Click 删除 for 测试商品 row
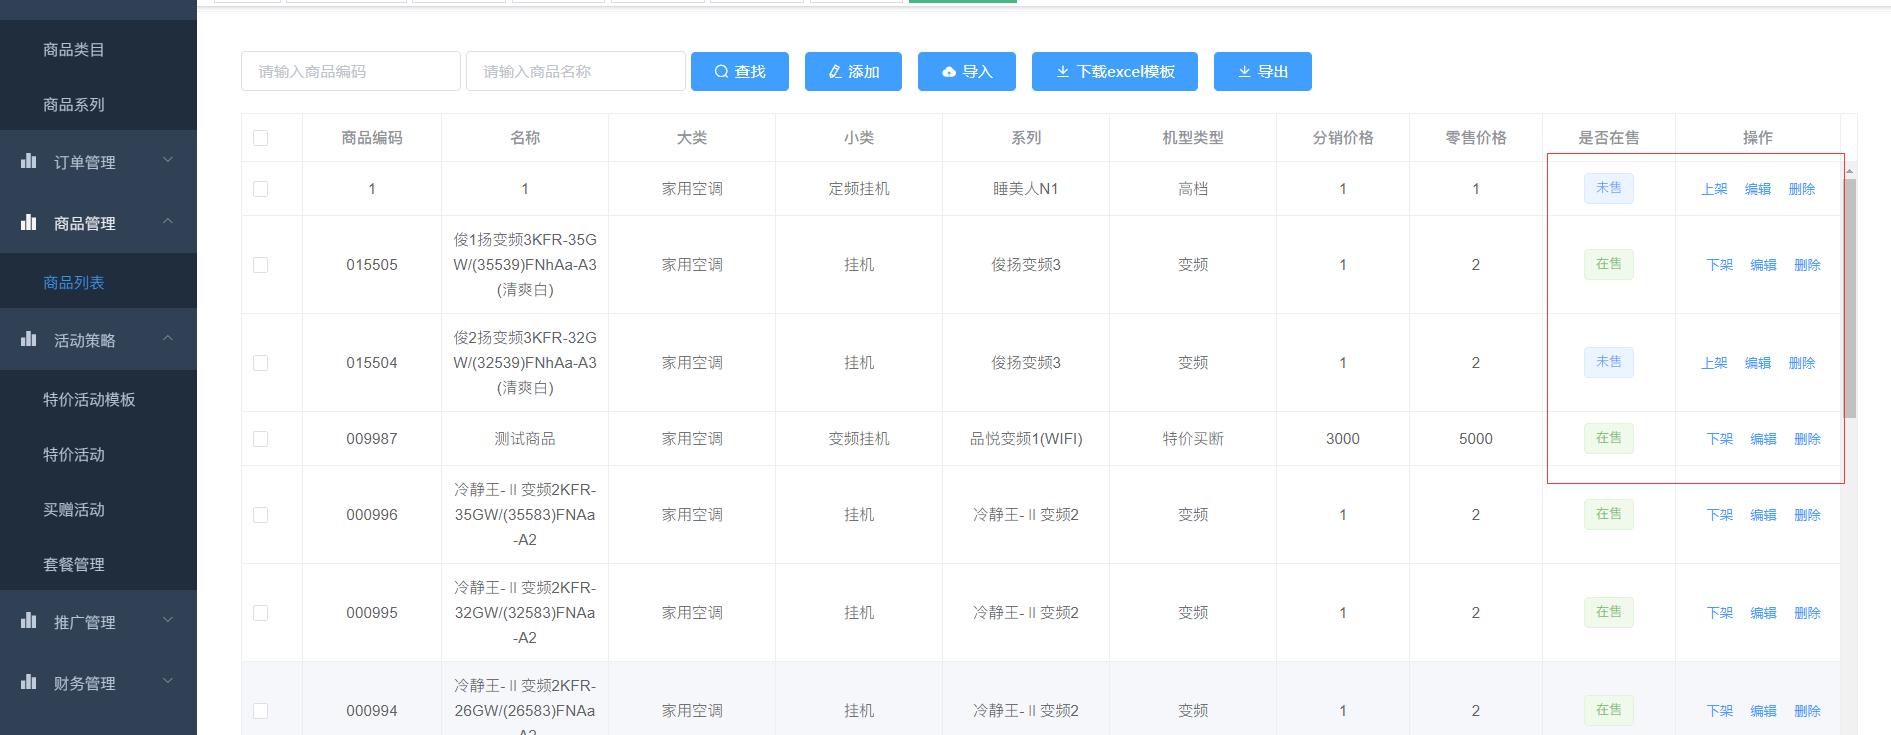Image resolution: width=1891 pixels, height=735 pixels. tap(1807, 439)
